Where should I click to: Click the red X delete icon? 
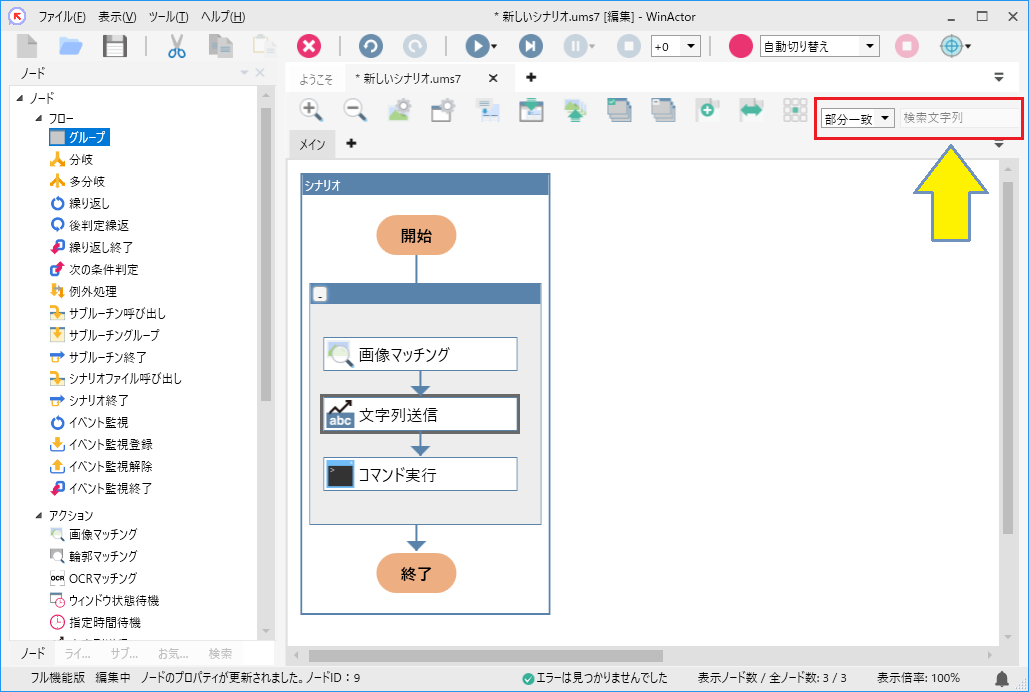click(308, 47)
